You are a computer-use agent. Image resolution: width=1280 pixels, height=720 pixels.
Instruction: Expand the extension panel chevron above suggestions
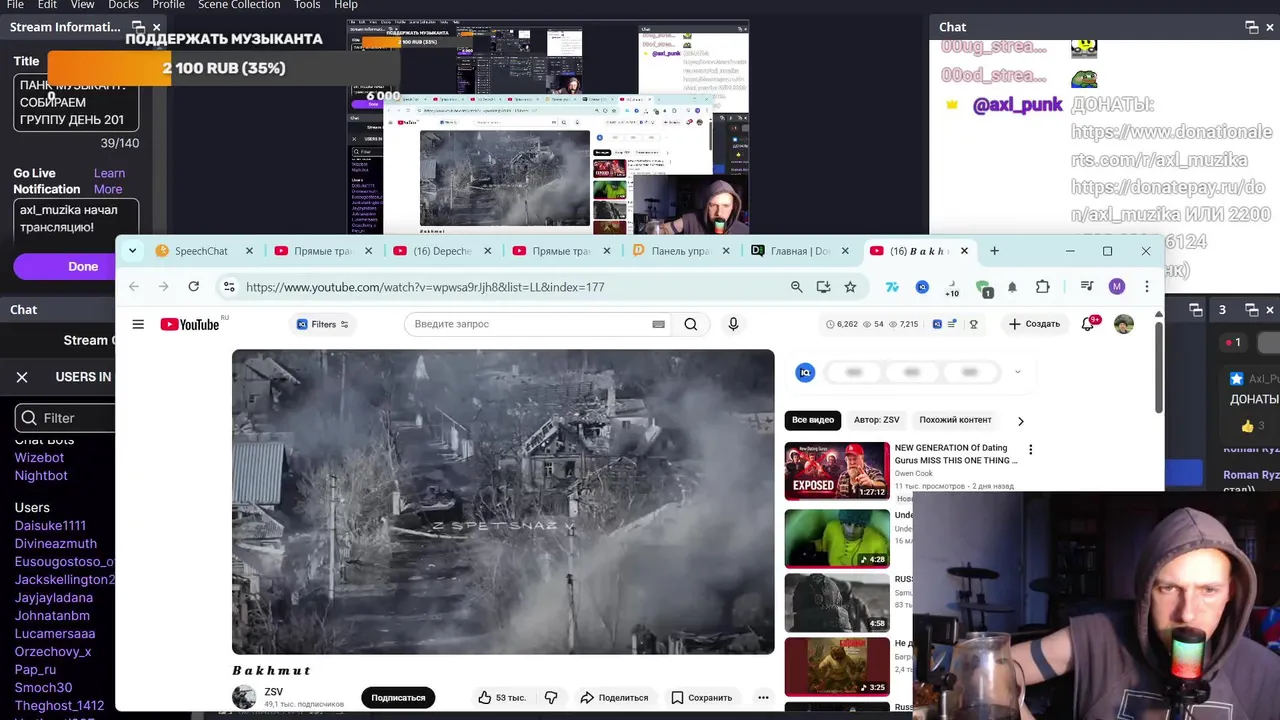click(x=1018, y=372)
